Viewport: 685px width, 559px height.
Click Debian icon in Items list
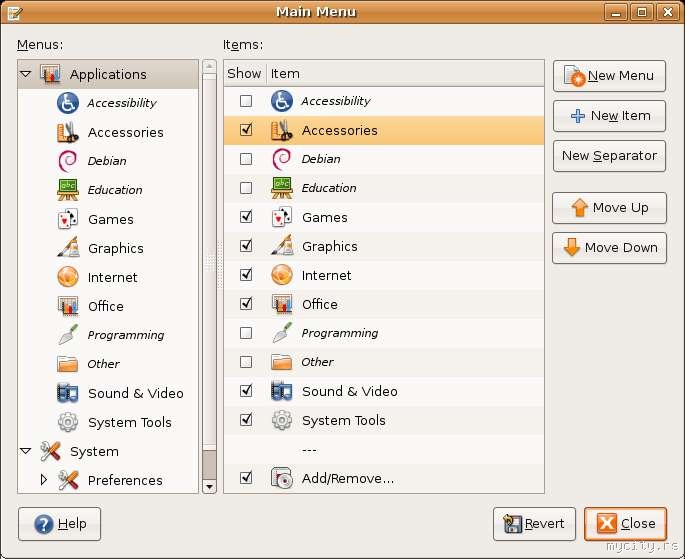(x=282, y=159)
